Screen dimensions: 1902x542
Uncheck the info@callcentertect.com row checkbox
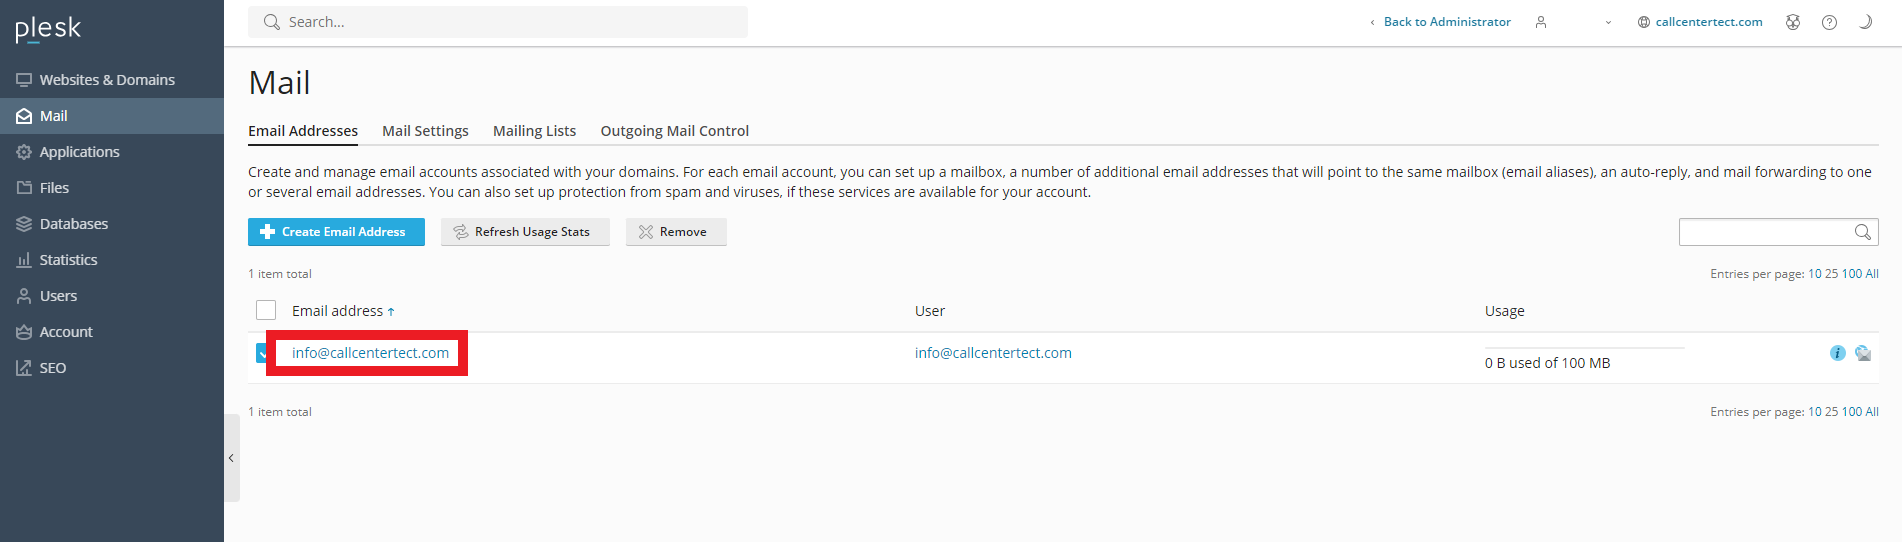pos(261,353)
